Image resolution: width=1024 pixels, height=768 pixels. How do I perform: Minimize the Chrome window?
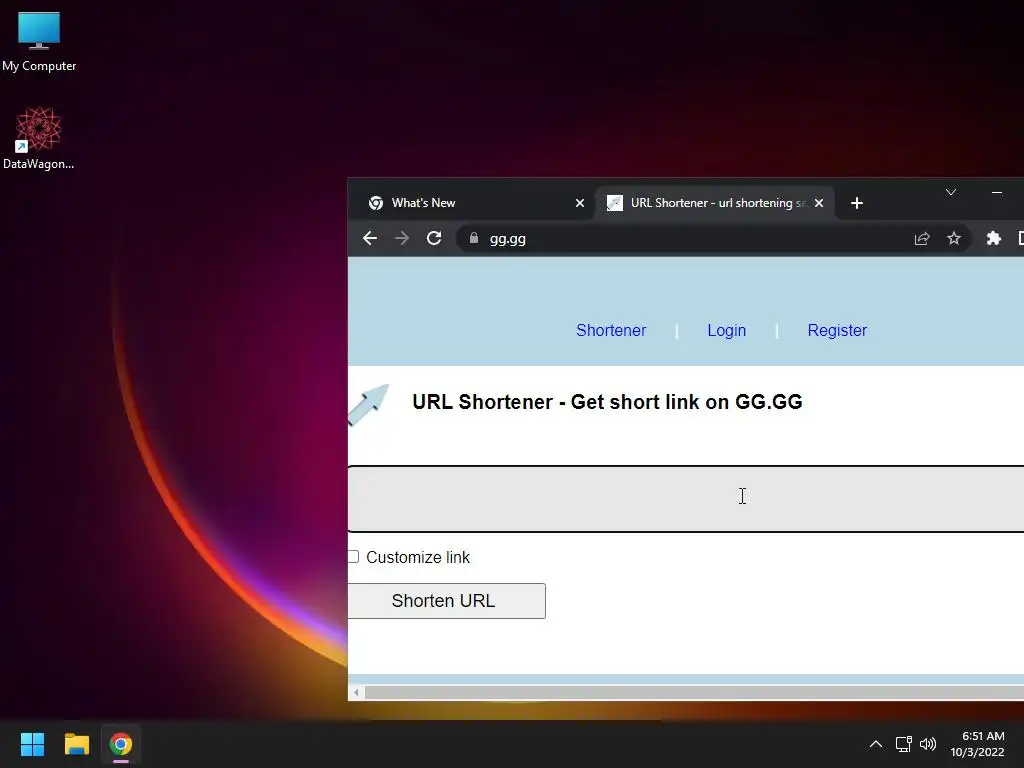click(997, 193)
